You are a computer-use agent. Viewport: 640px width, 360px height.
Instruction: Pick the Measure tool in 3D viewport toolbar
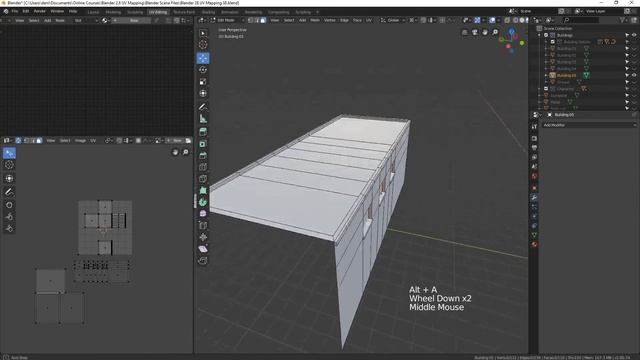point(203,119)
